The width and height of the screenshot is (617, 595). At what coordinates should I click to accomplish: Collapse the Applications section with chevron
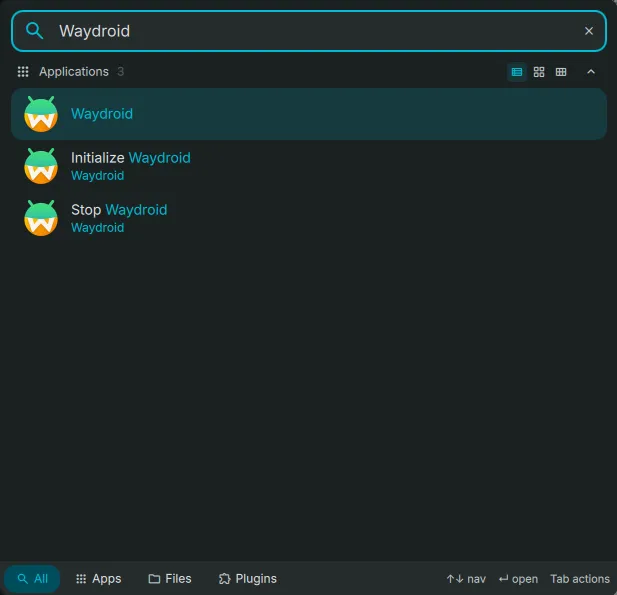coord(590,72)
